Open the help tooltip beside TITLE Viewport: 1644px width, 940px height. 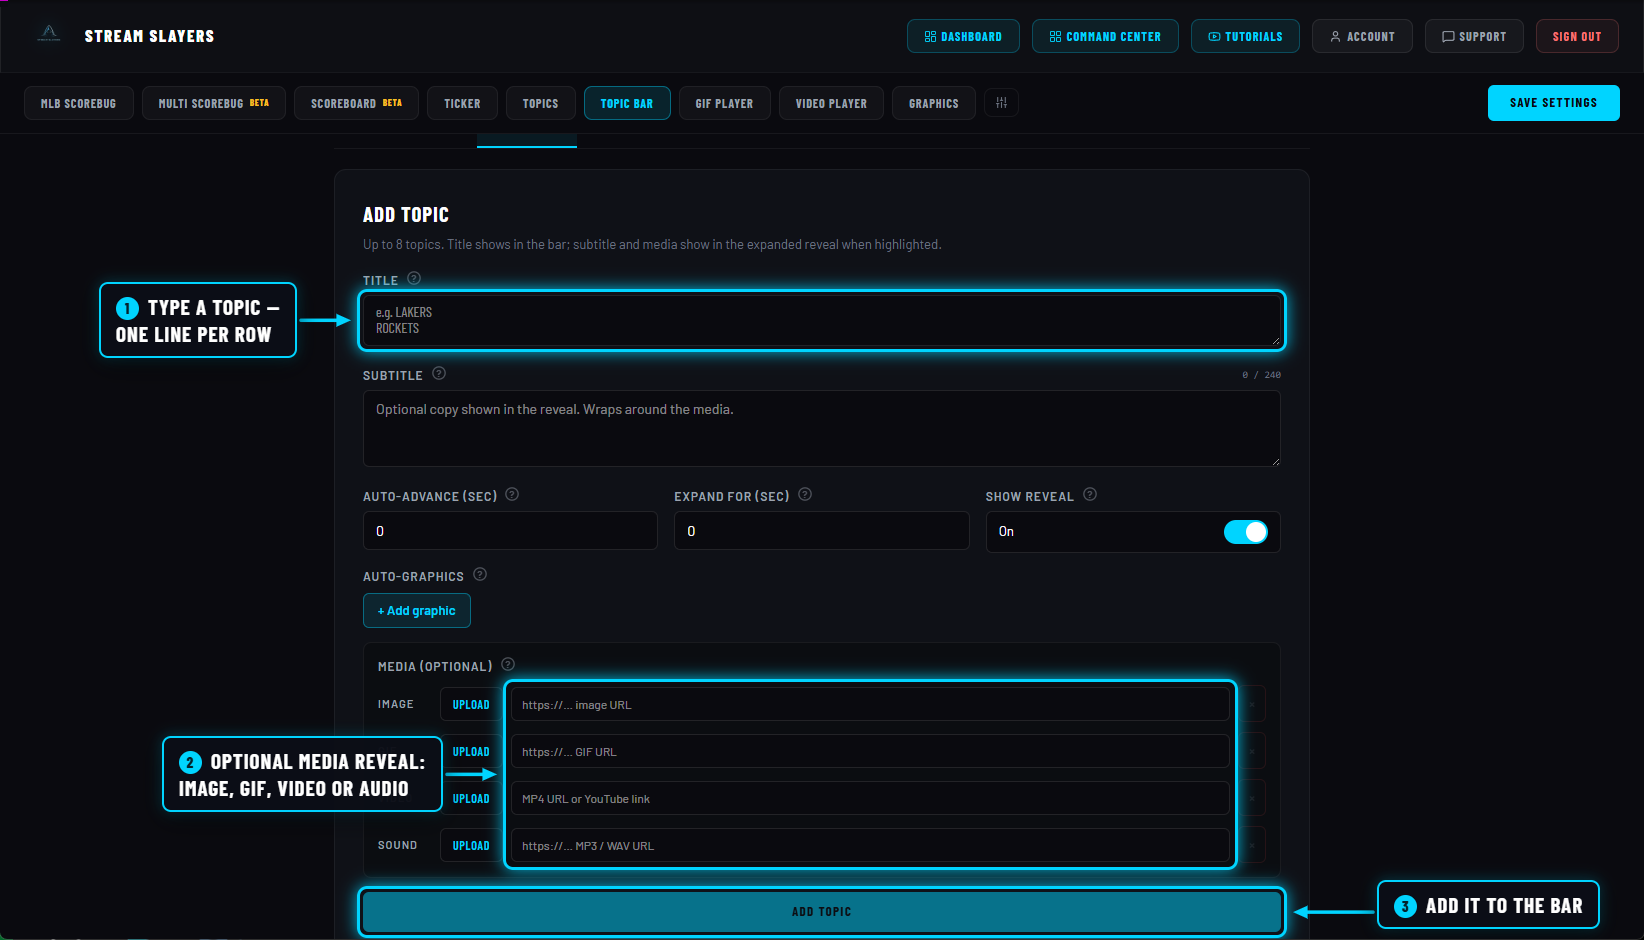point(414,278)
